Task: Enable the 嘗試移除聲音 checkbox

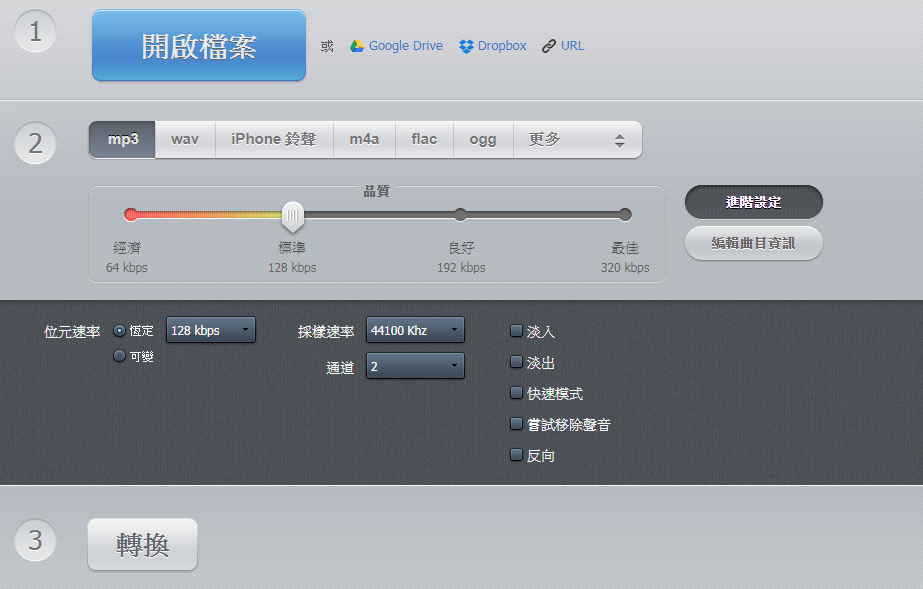Action: point(516,424)
